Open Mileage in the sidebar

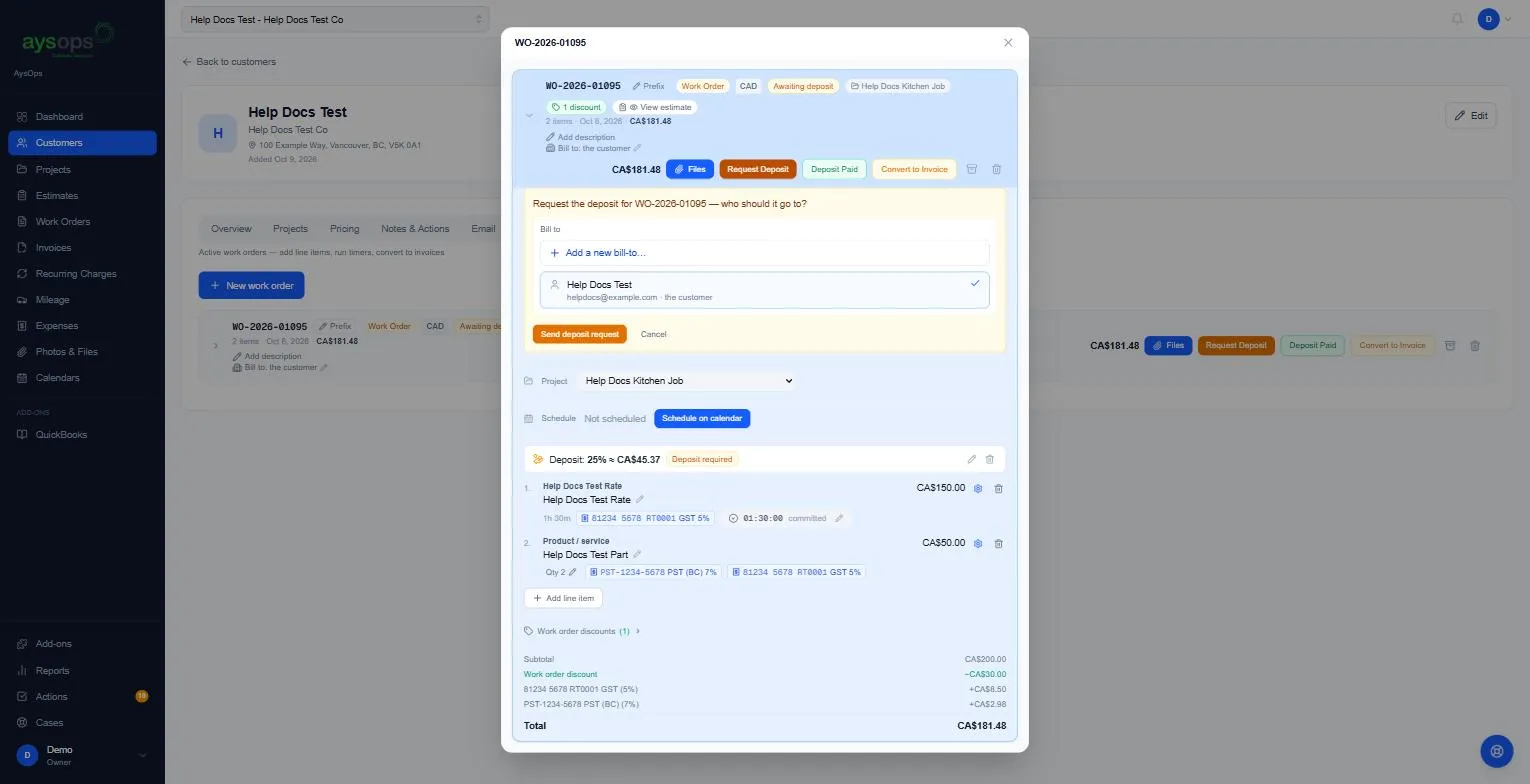[x=82, y=300]
